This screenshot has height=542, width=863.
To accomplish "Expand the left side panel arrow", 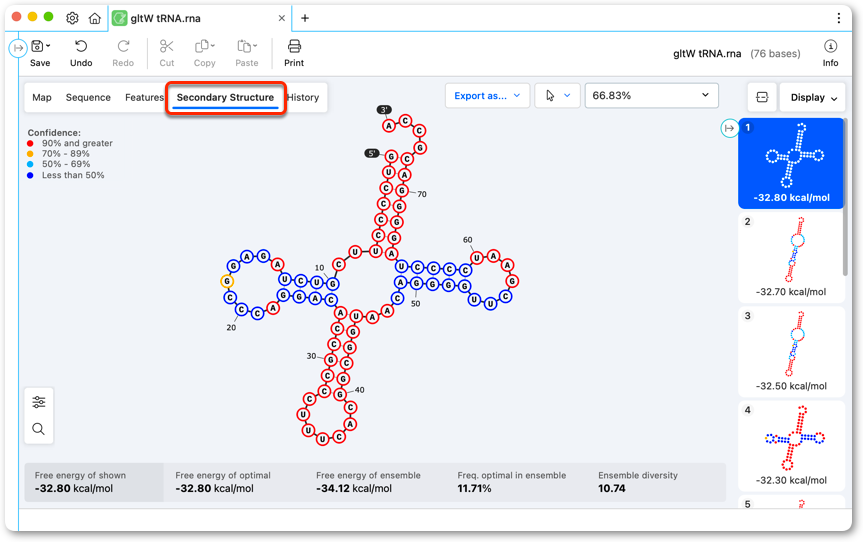I will point(18,48).
